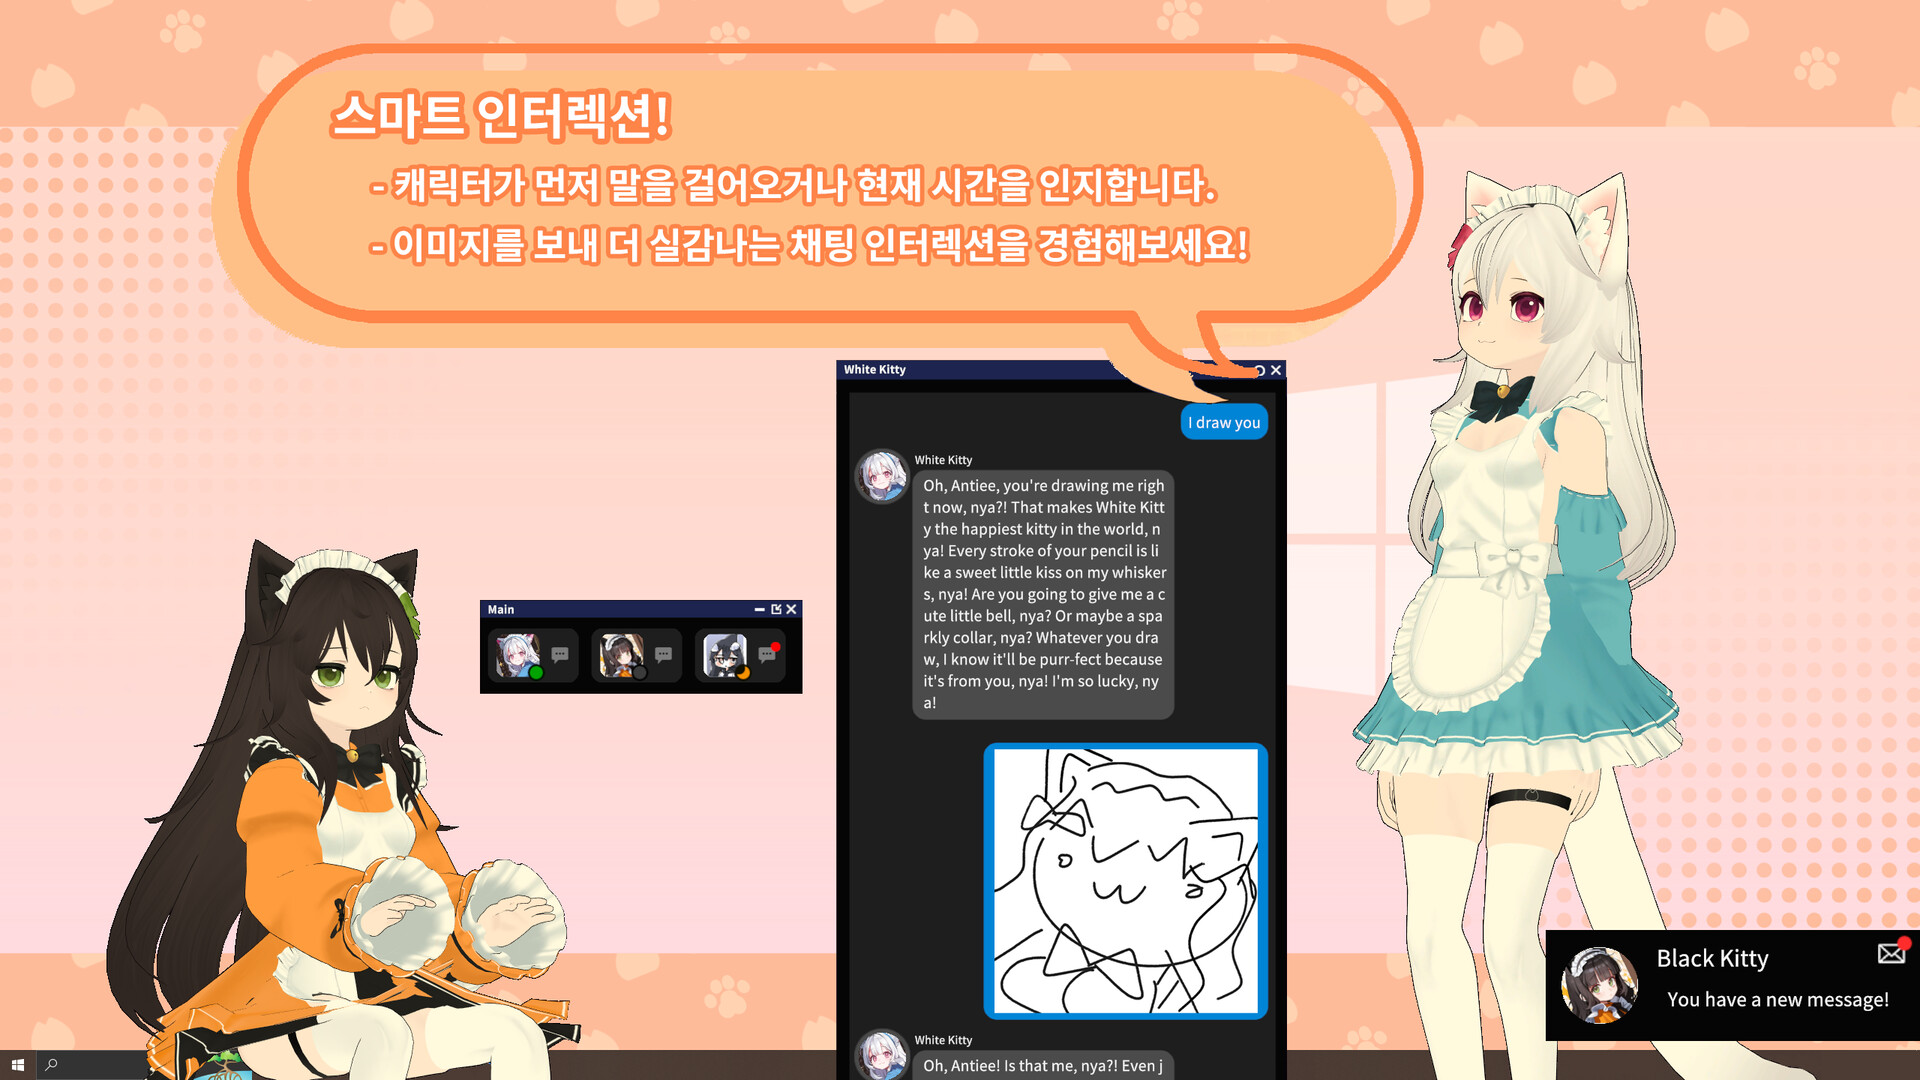Click the black-haired kitty avatar with moon status

pyautogui.click(x=724, y=655)
